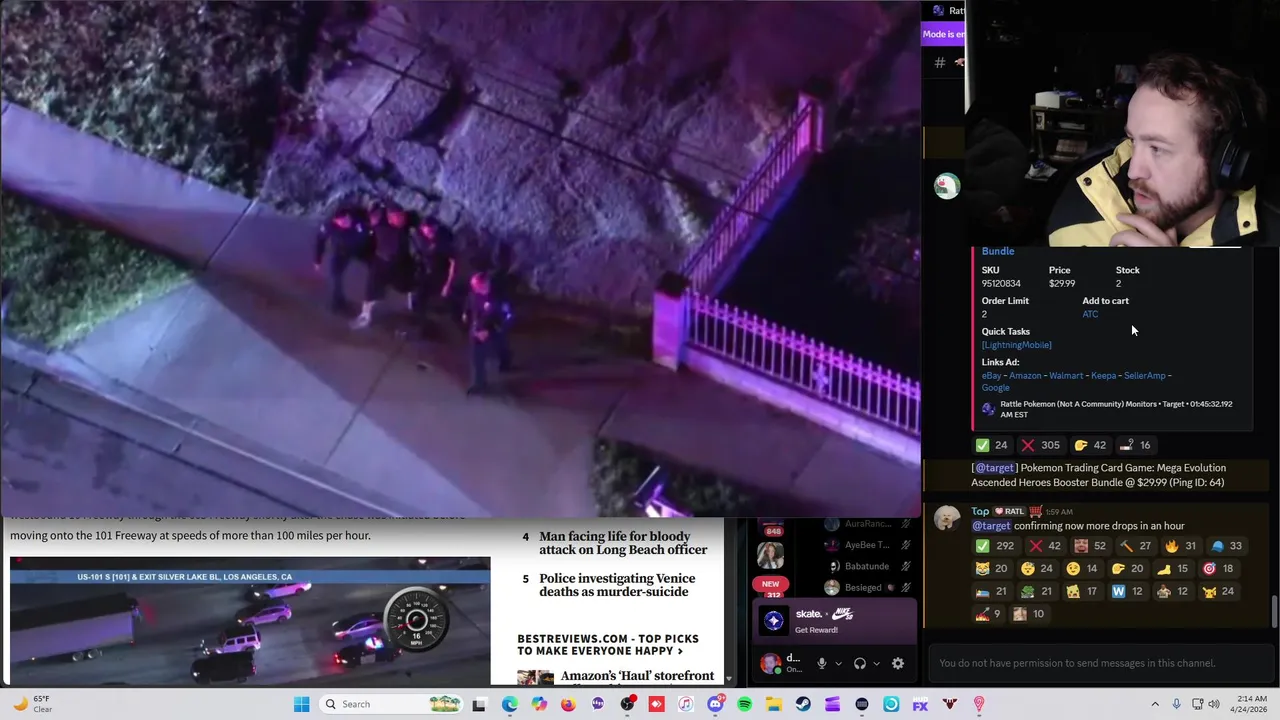The width and height of the screenshot is (1280, 720).
Task: Open Microsoft Edge from the taskbar
Action: tap(509, 704)
